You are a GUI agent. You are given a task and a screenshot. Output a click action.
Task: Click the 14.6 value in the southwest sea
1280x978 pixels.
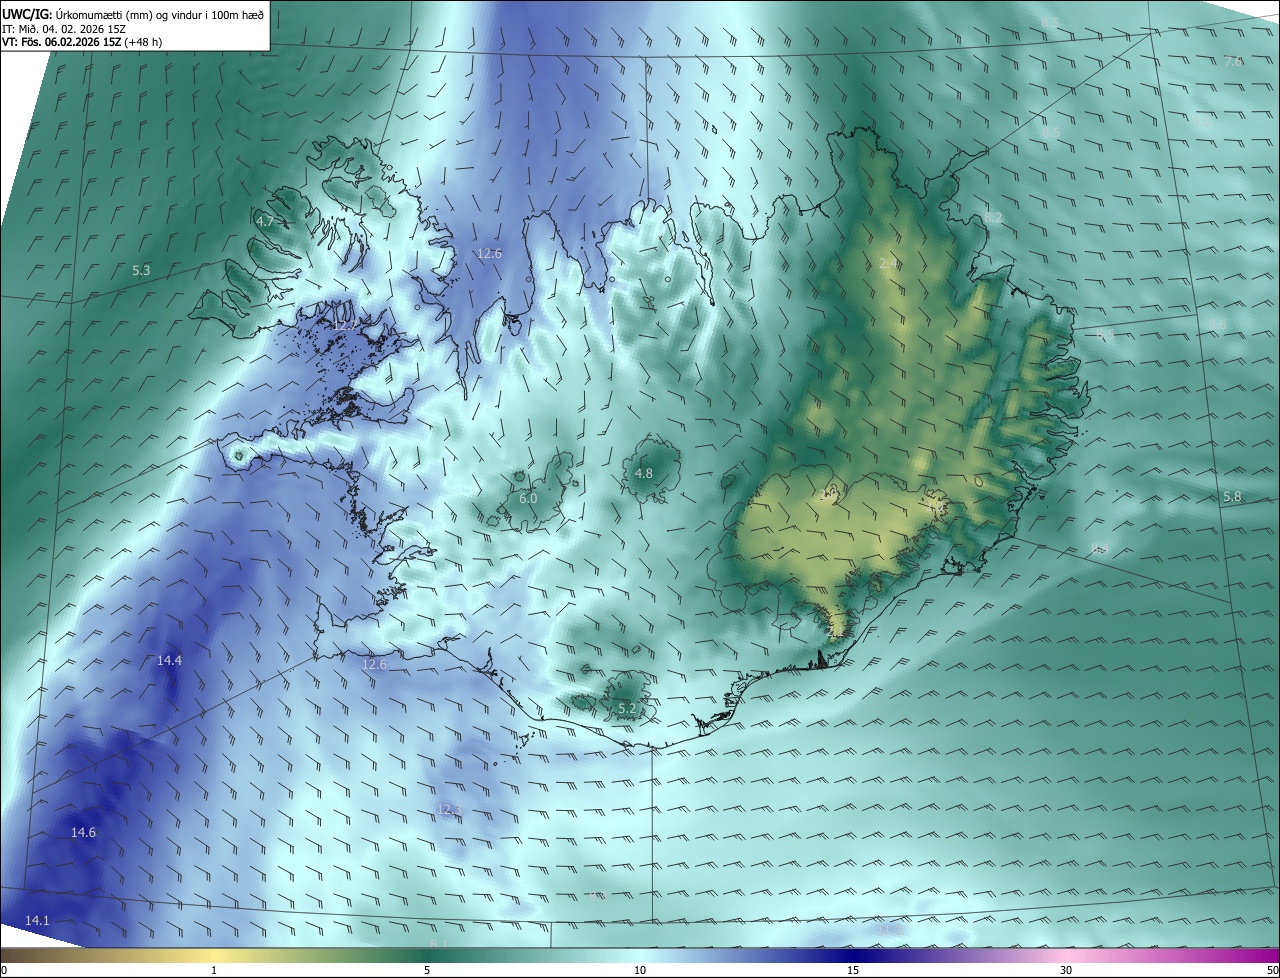pos(83,832)
